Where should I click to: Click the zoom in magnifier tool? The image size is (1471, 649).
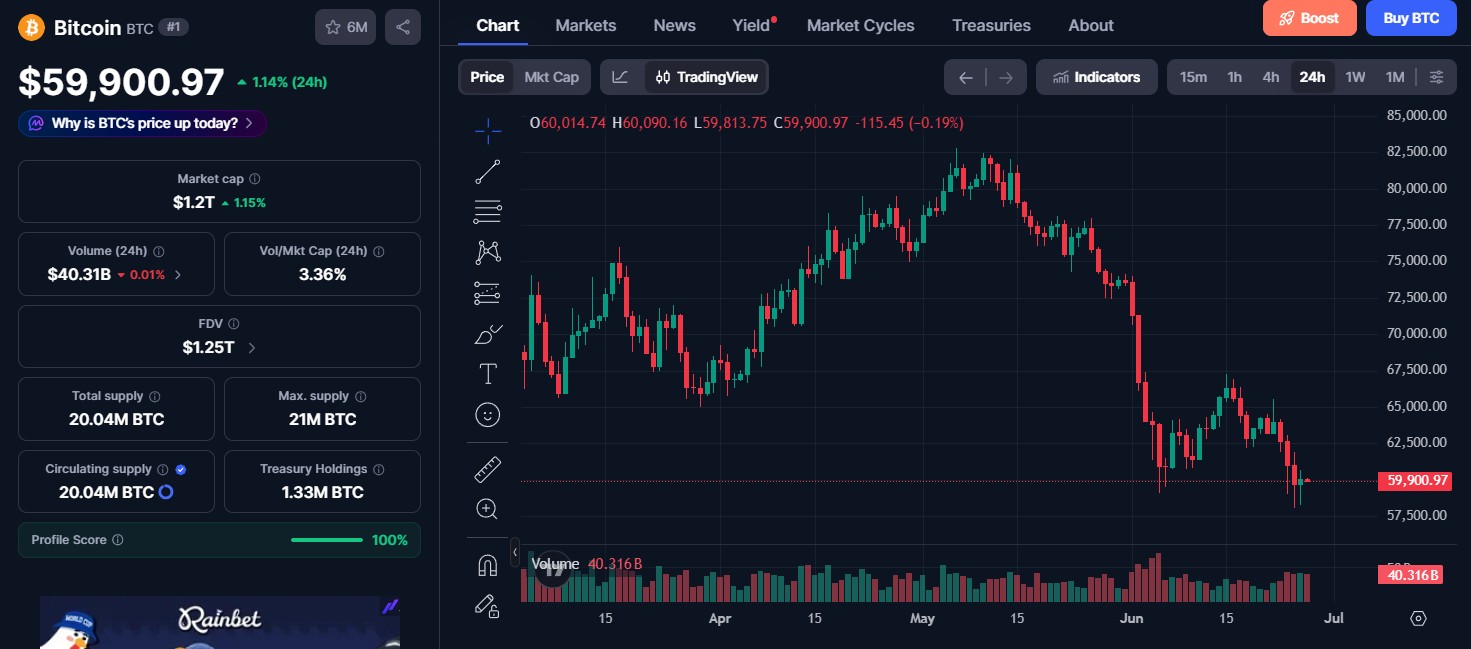pyautogui.click(x=488, y=509)
